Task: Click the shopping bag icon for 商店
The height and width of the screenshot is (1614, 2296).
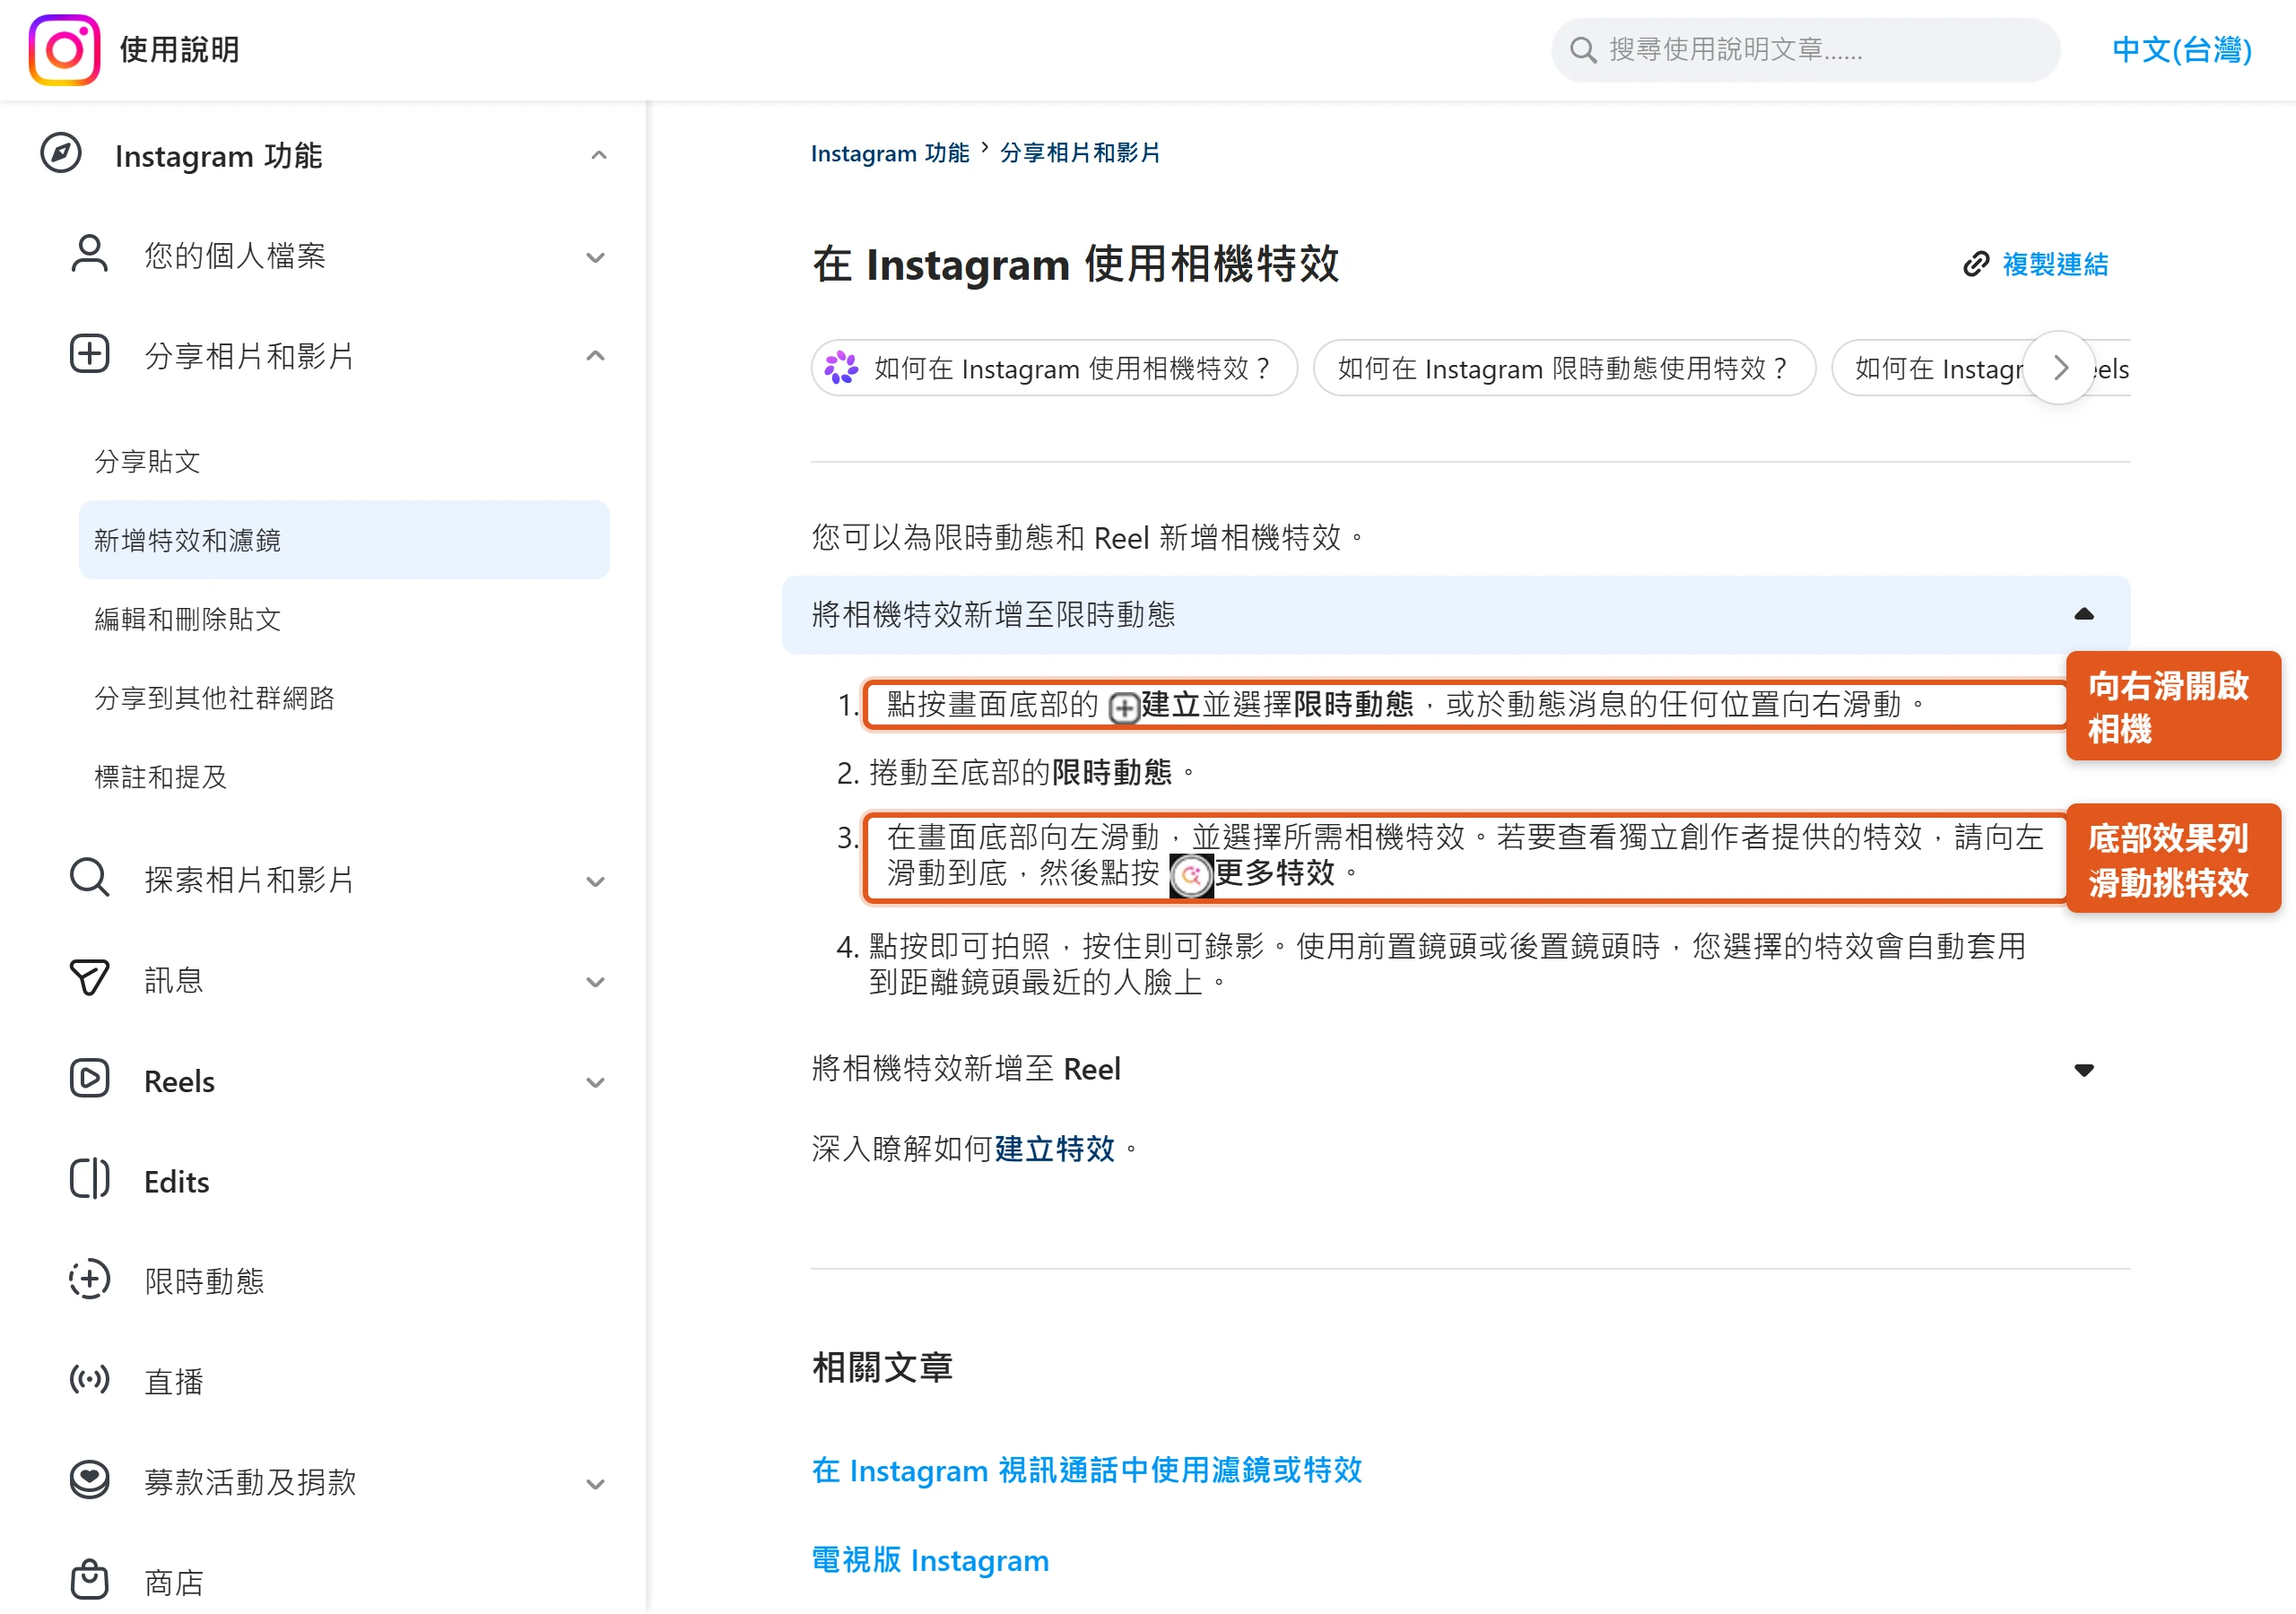Action: tap(89, 1581)
